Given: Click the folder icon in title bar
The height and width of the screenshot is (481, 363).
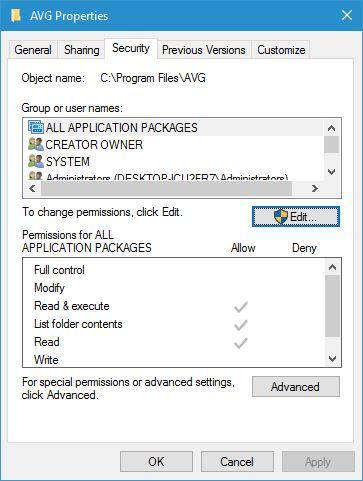Looking at the screenshot, I should click(x=16, y=15).
